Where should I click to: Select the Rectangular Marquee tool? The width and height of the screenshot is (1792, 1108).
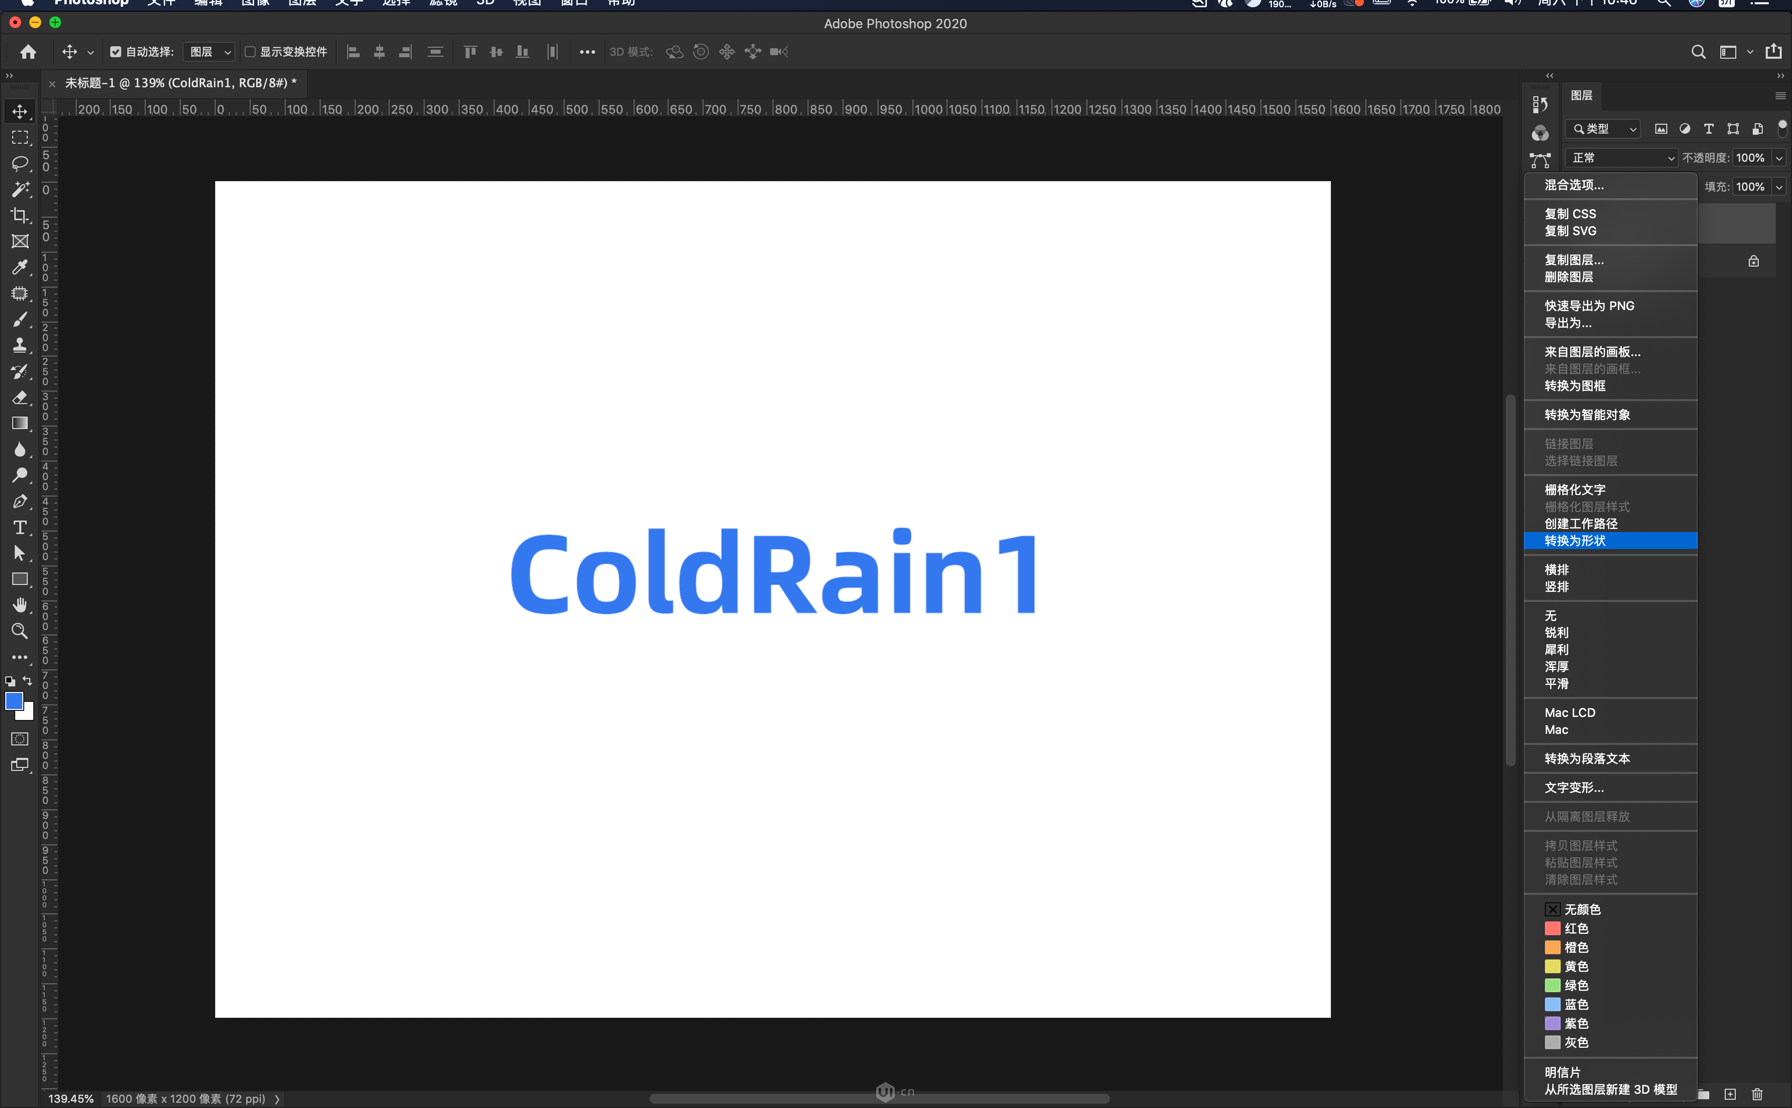point(20,137)
